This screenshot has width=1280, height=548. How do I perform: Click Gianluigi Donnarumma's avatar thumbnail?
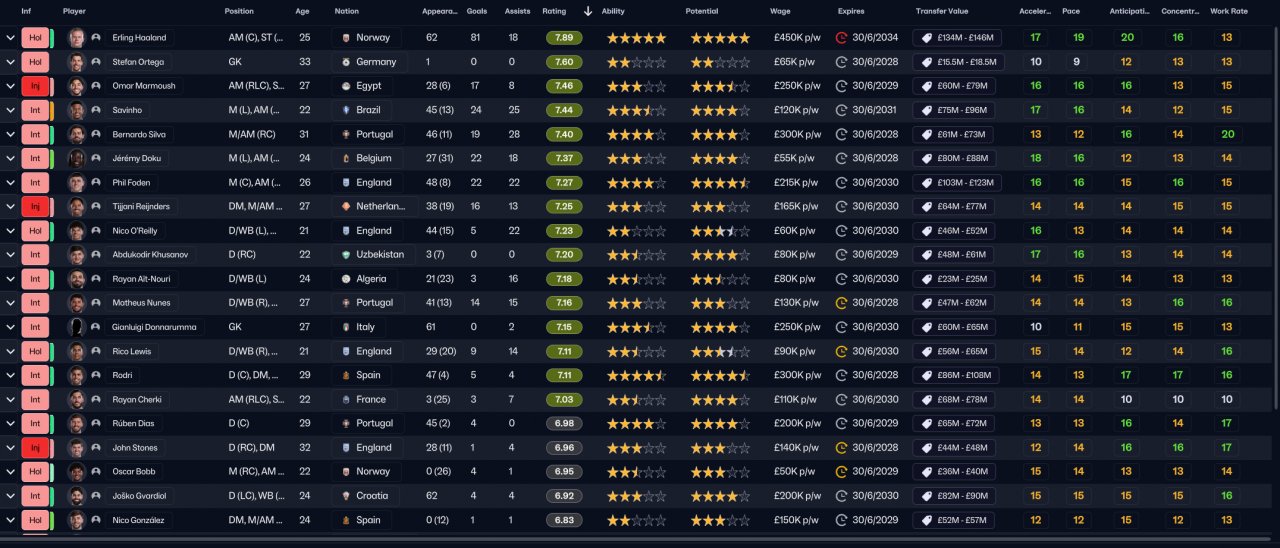pos(76,327)
